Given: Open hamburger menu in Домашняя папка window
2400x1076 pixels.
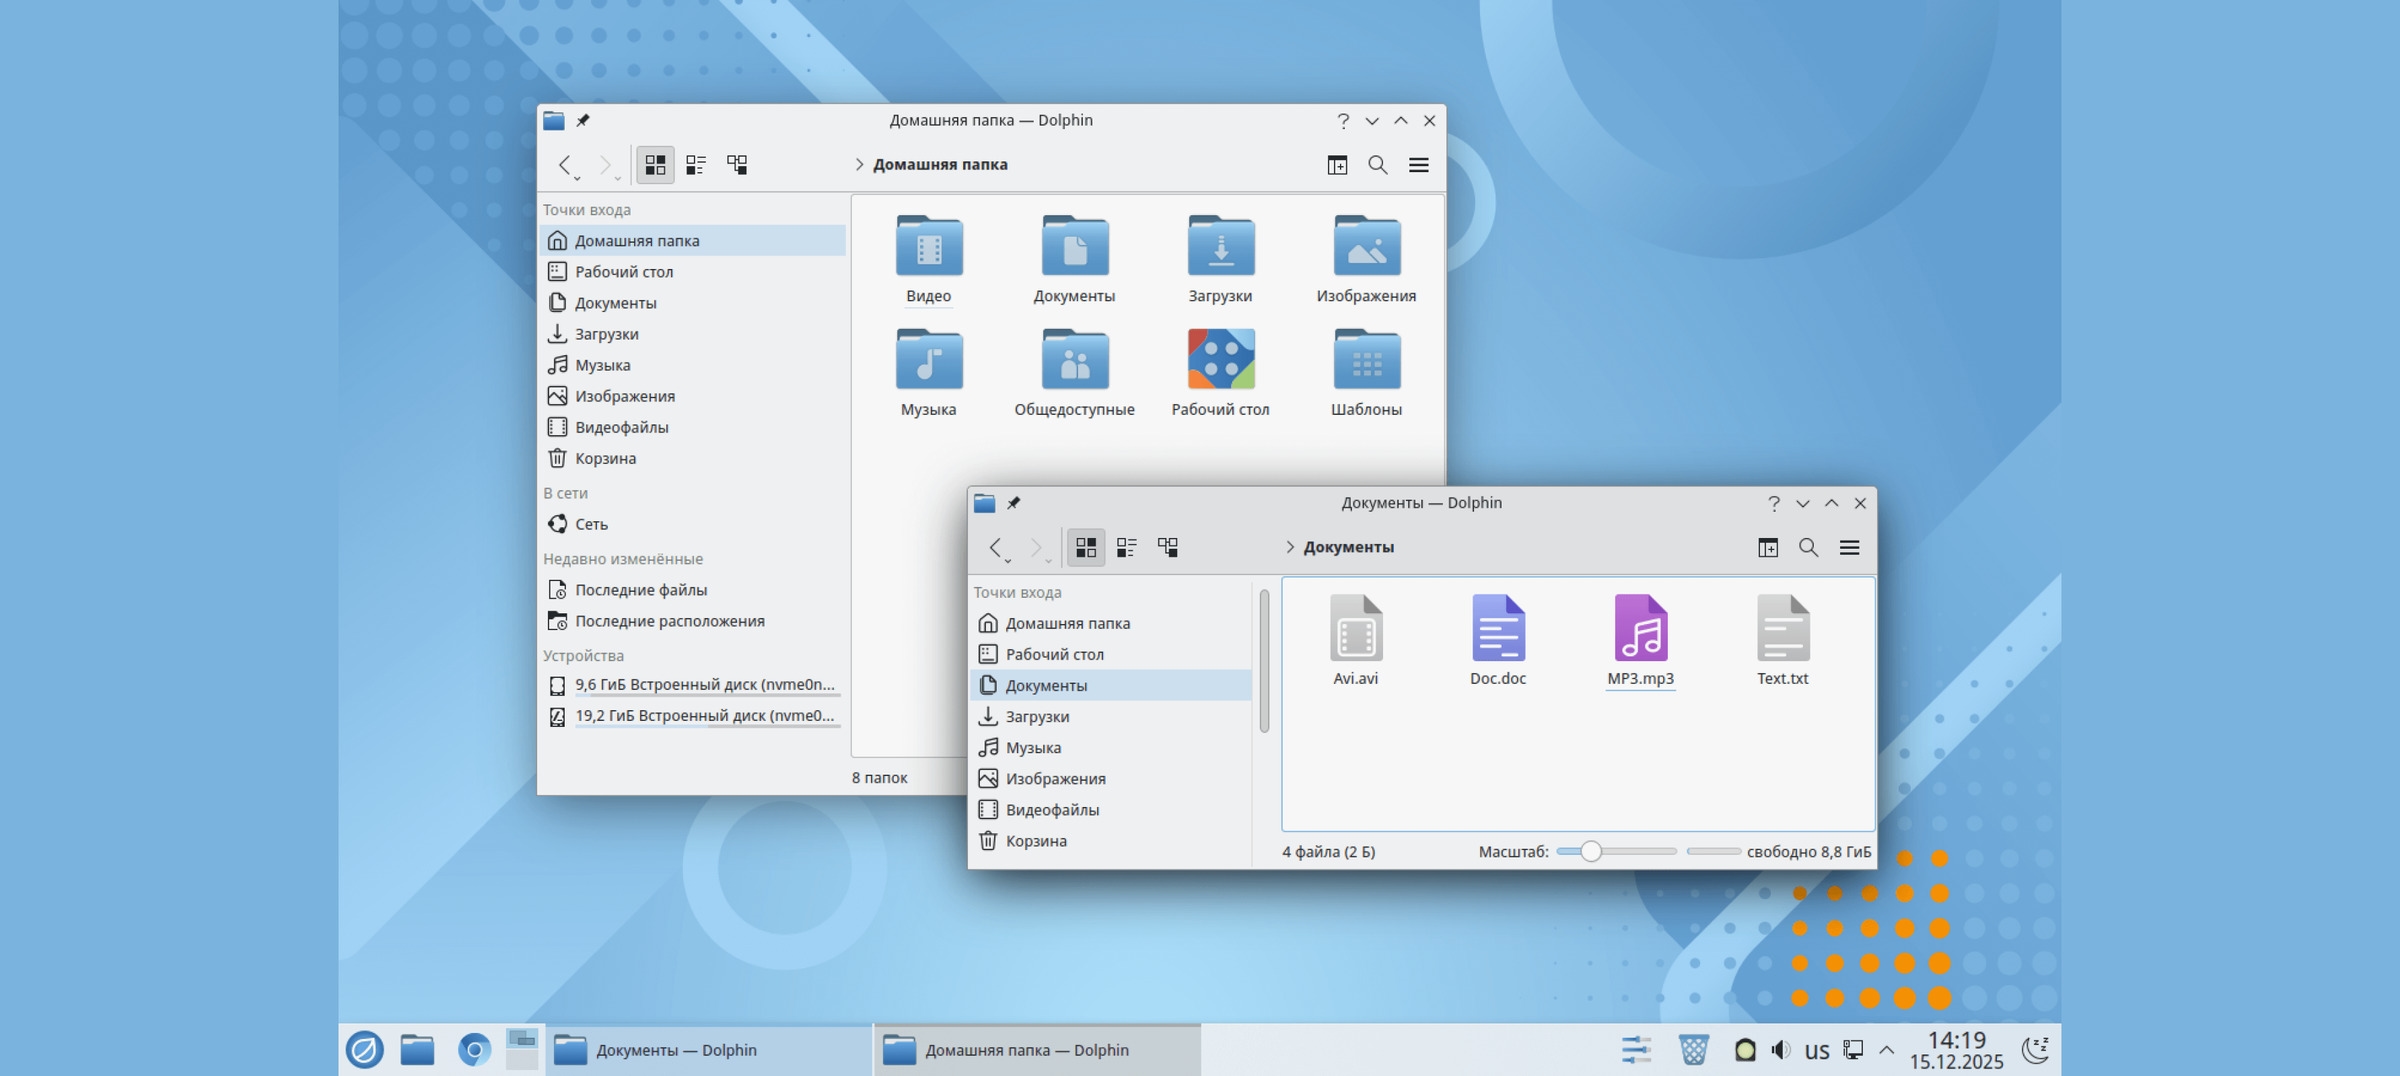Looking at the screenshot, I should pos(1418,164).
